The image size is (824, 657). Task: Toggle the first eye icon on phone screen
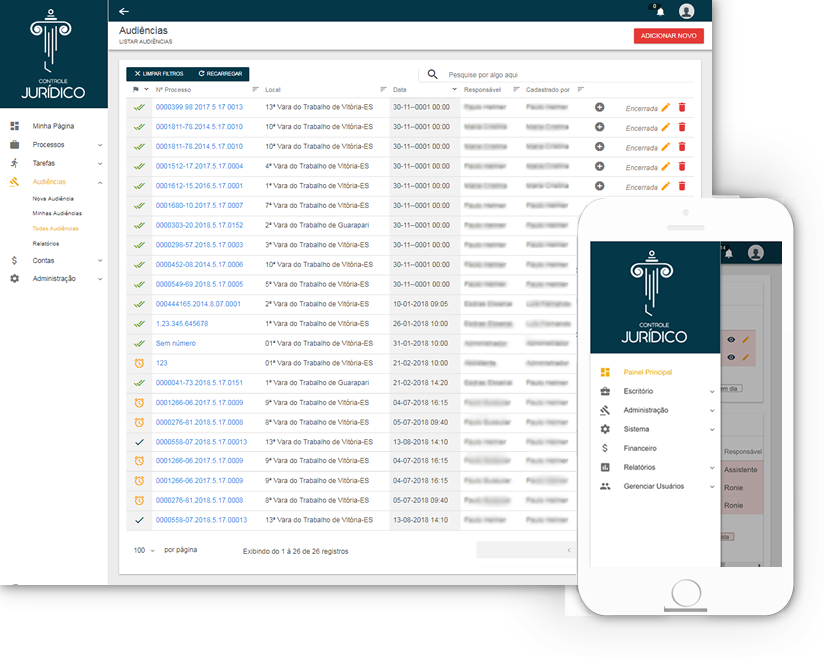(731, 340)
